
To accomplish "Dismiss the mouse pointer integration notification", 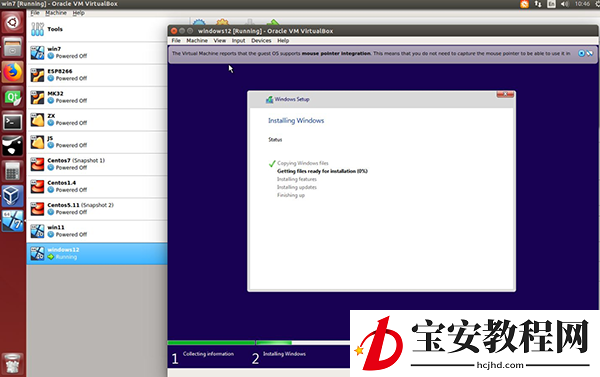I will (x=581, y=53).
